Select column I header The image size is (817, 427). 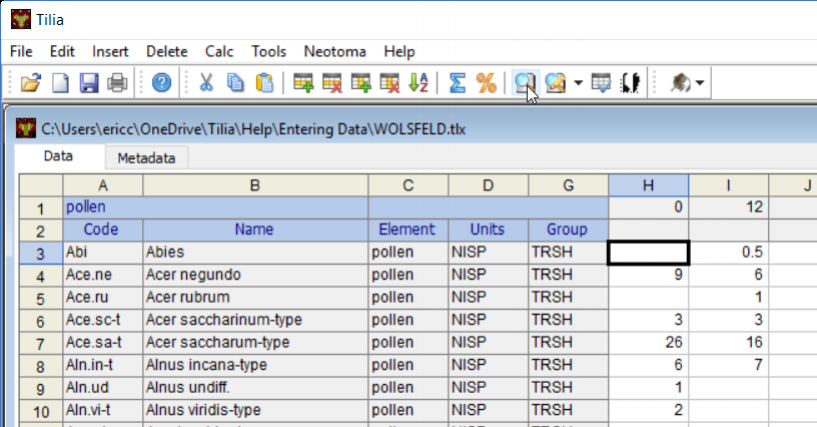tap(728, 185)
